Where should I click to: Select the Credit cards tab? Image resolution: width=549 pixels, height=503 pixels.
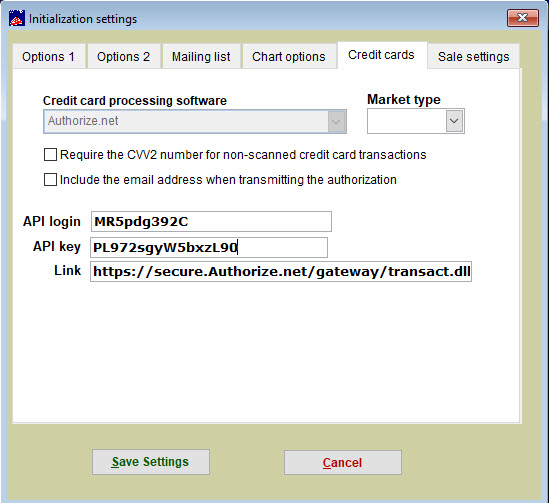pyautogui.click(x=382, y=55)
